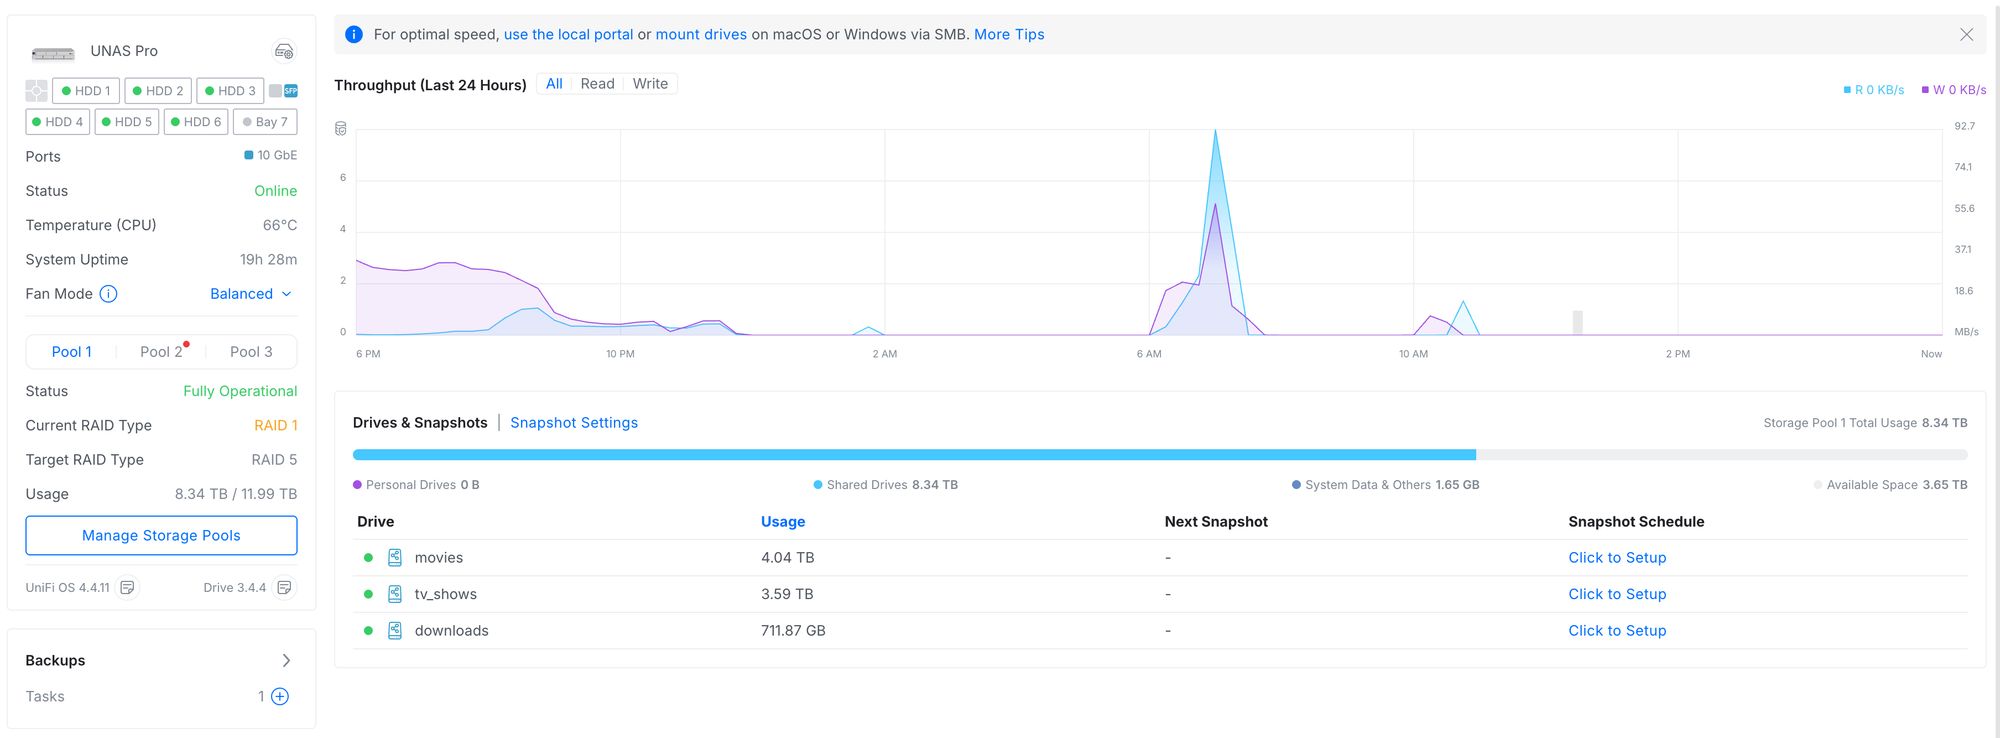Click the blue storage usage bar
The width and height of the screenshot is (2000, 738).
pyautogui.click(x=913, y=455)
